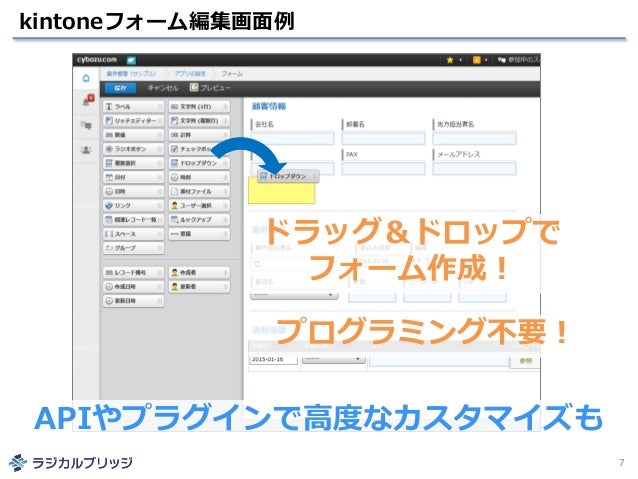This screenshot has width=638, height=479.
Task: Select the ルックアップ field part
Action: (199, 220)
